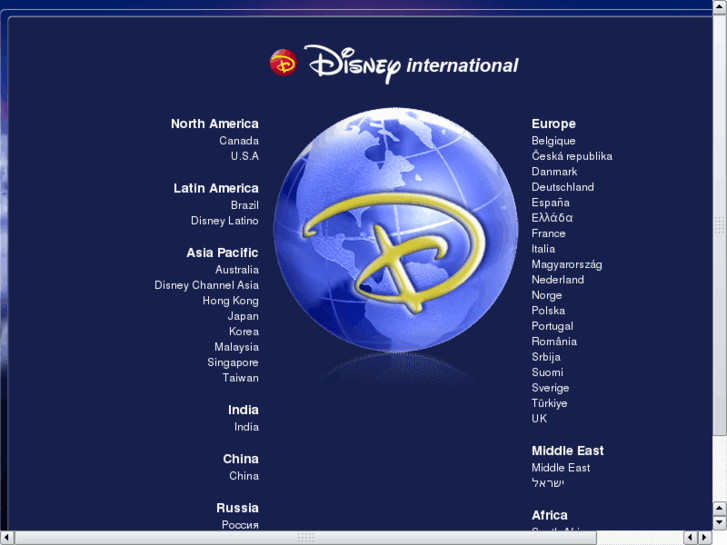This screenshot has width=727, height=545.
Task: Select the España link
Action: [x=550, y=202]
